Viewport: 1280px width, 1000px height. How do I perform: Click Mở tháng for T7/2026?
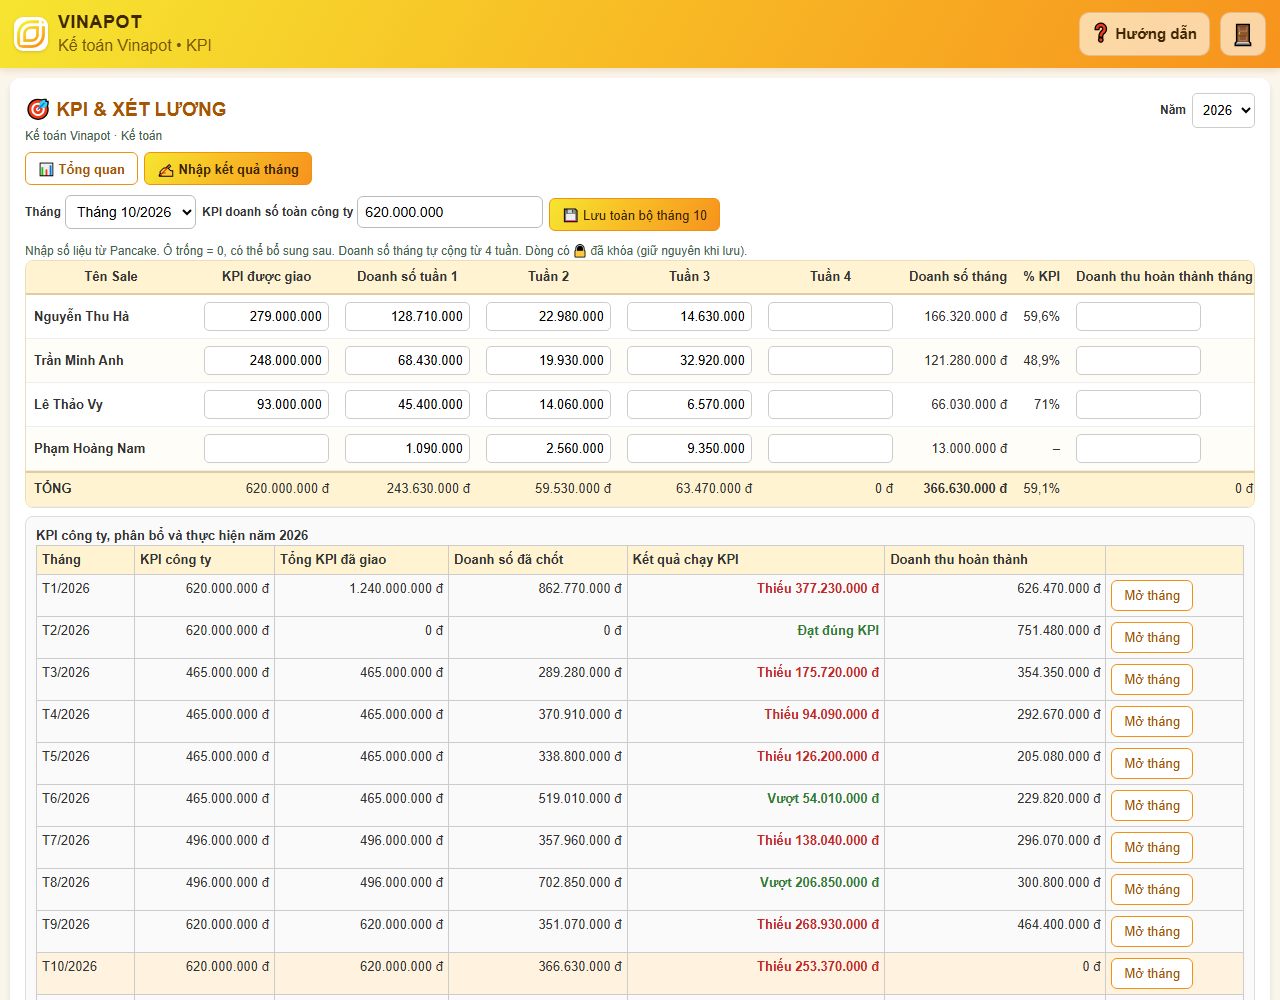pos(1151,848)
